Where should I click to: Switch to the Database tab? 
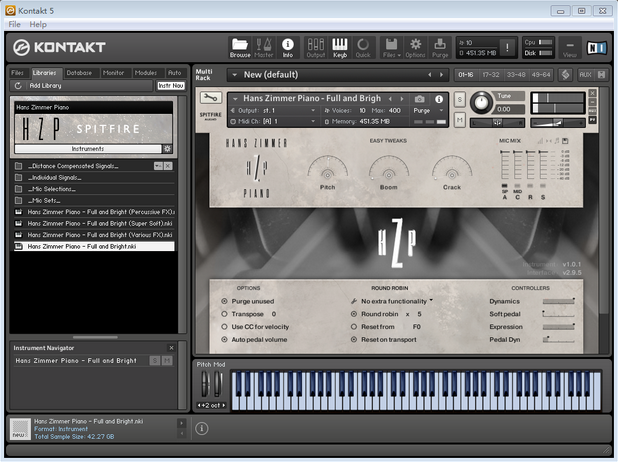pyautogui.click(x=79, y=73)
